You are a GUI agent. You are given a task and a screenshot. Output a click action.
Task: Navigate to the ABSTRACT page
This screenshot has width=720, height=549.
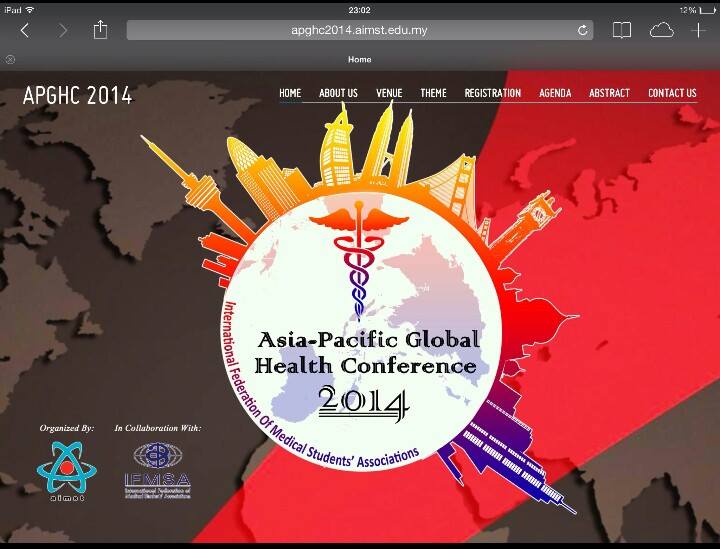coord(609,93)
